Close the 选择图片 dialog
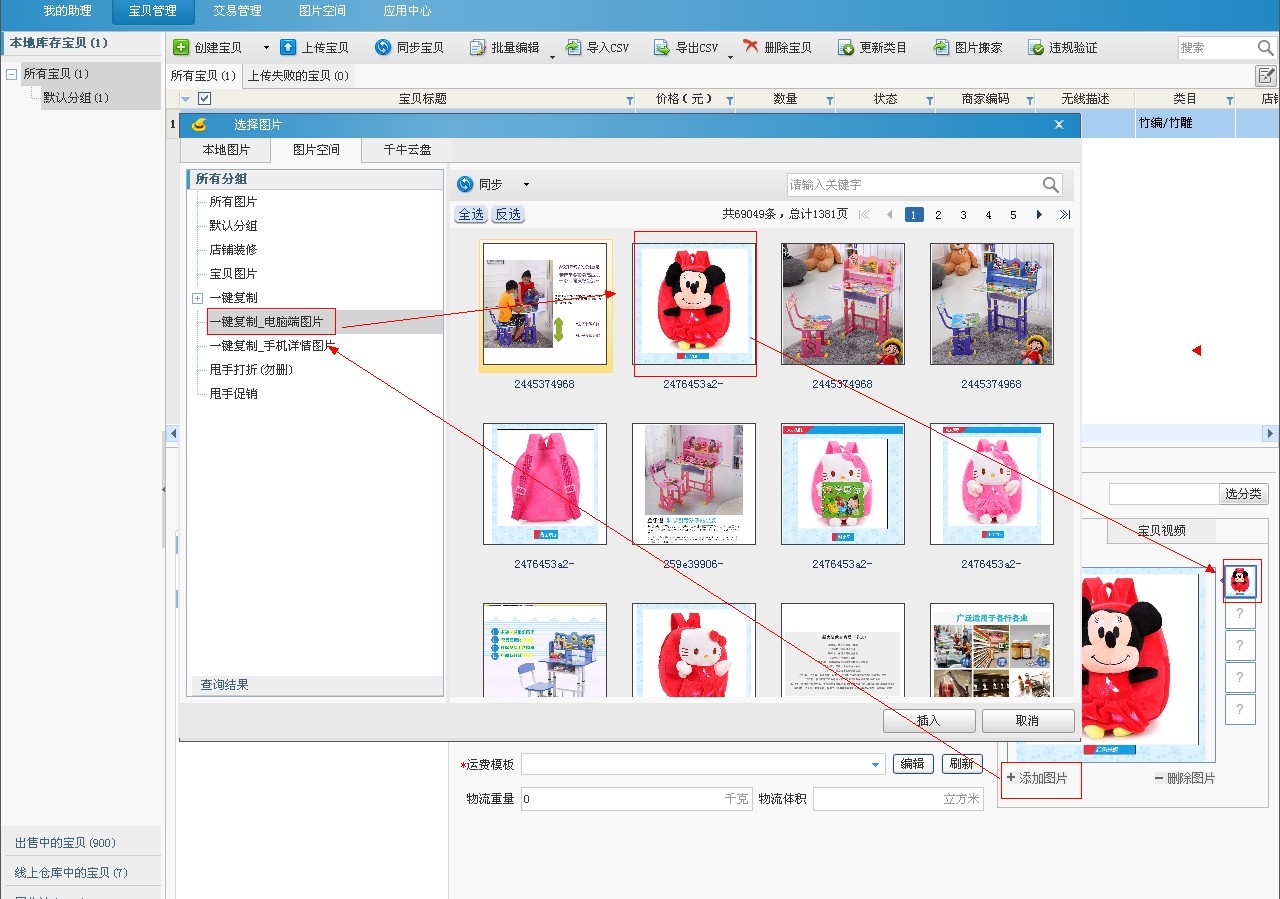The height and width of the screenshot is (899, 1280). coord(1059,124)
